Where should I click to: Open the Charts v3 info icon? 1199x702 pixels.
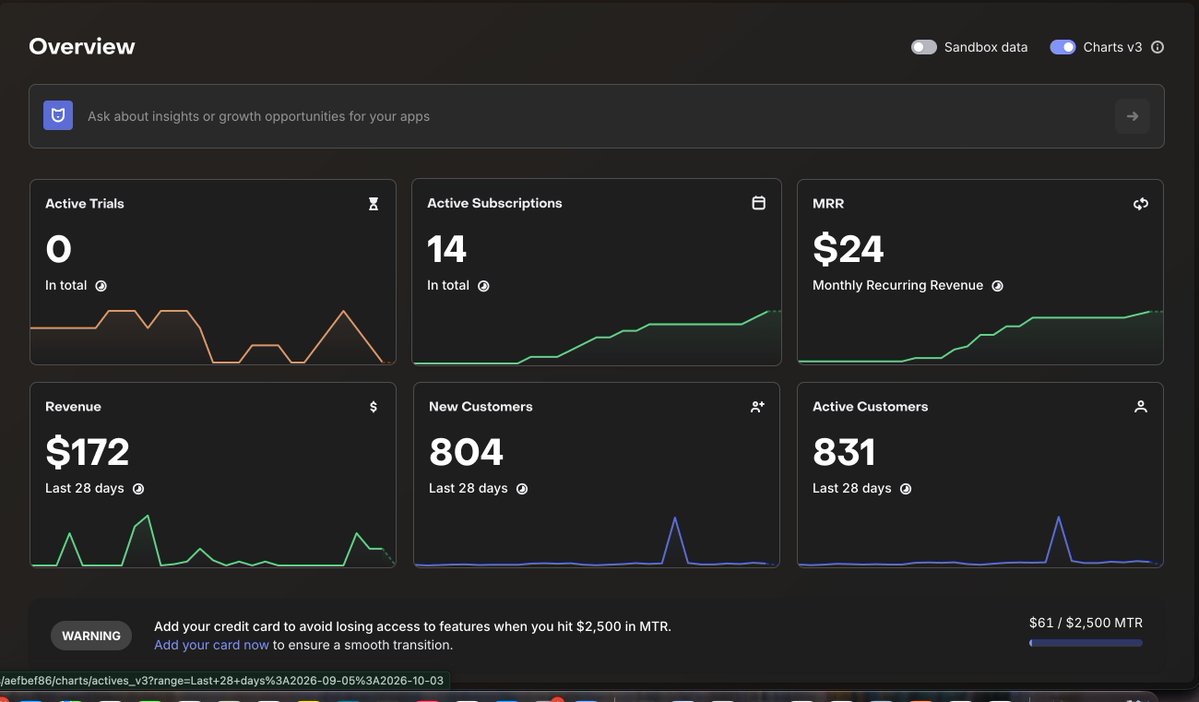pos(1158,47)
